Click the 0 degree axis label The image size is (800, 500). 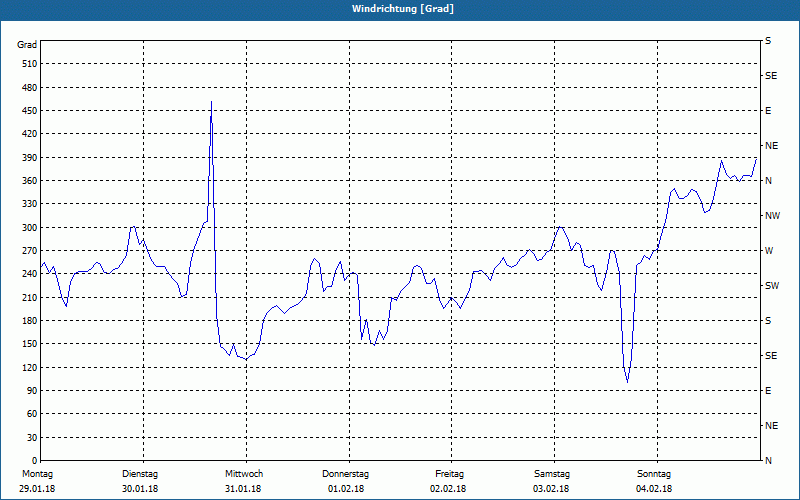(34, 461)
